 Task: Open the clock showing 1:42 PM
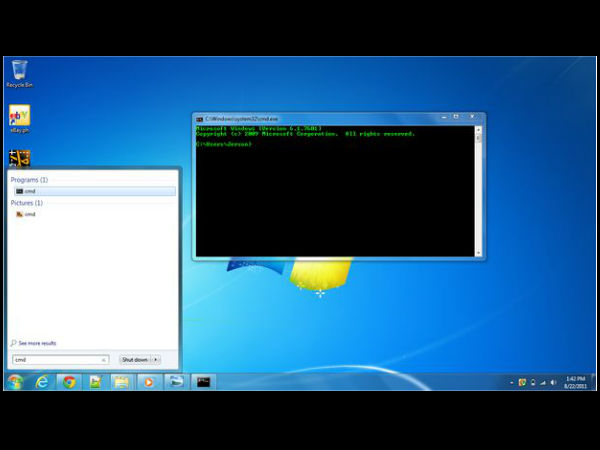coord(575,382)
